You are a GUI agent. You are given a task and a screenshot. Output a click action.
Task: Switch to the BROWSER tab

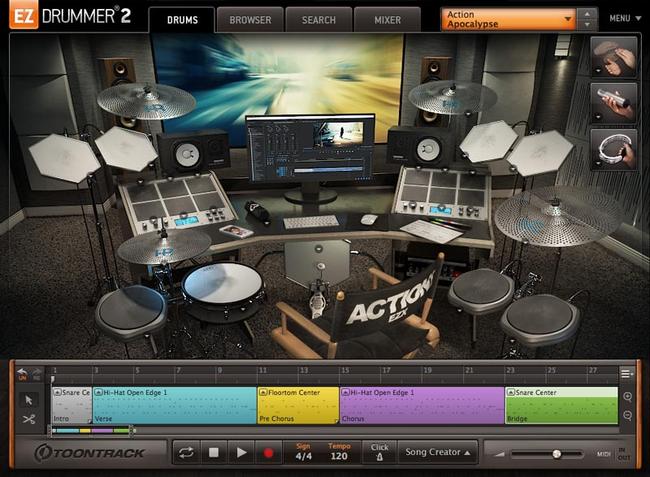point(250,20)
